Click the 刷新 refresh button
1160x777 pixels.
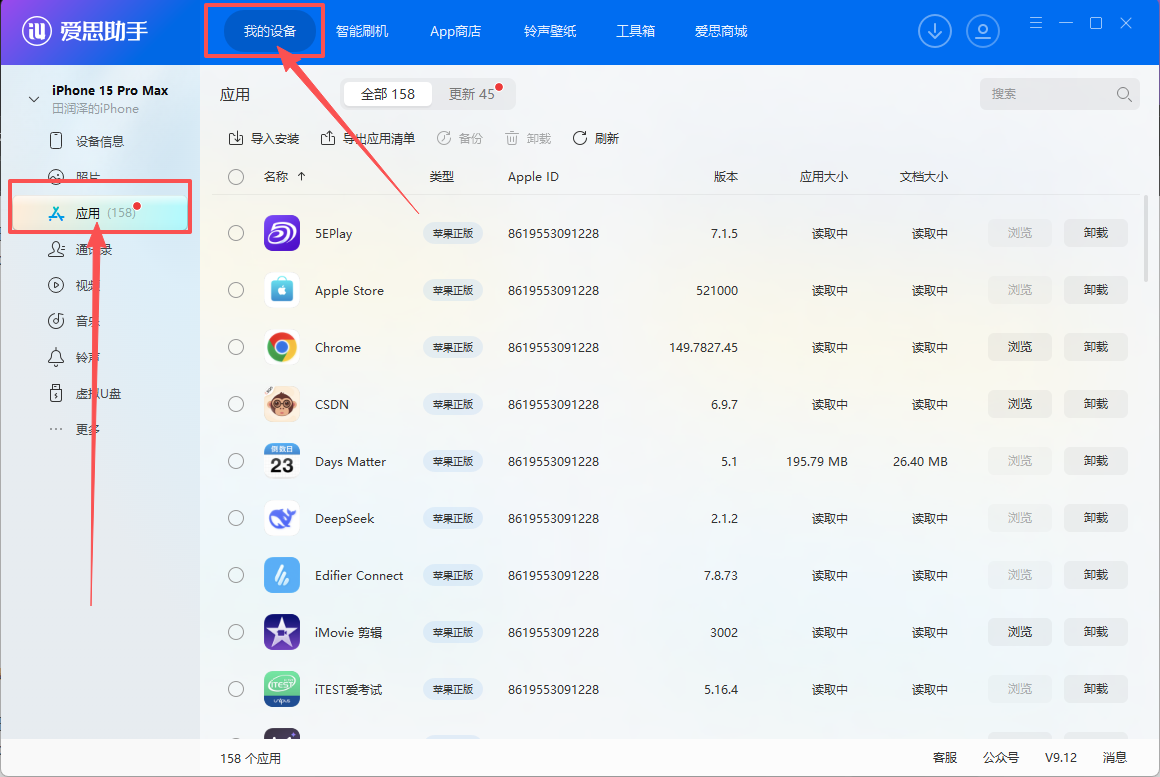(596, 138)
